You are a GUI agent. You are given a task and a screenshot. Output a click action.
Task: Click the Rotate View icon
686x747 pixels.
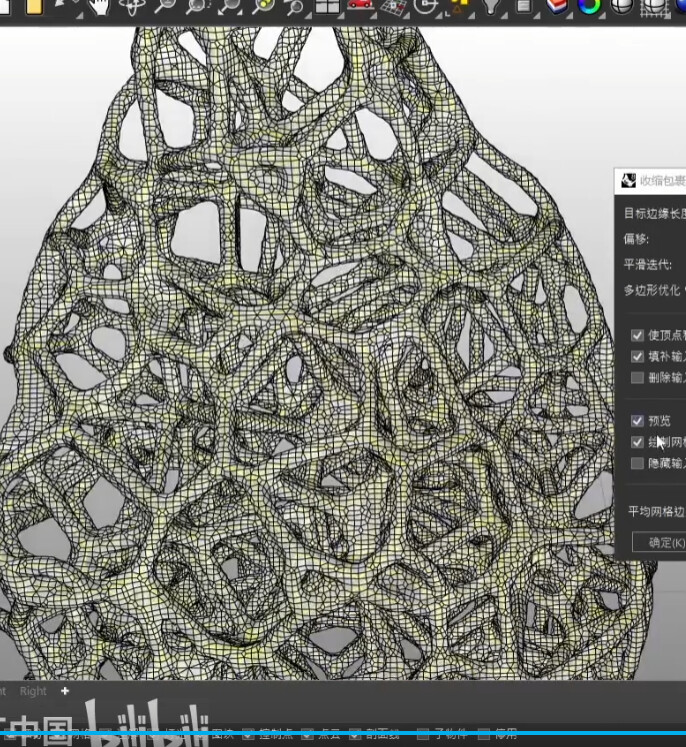tap(132, 8)
